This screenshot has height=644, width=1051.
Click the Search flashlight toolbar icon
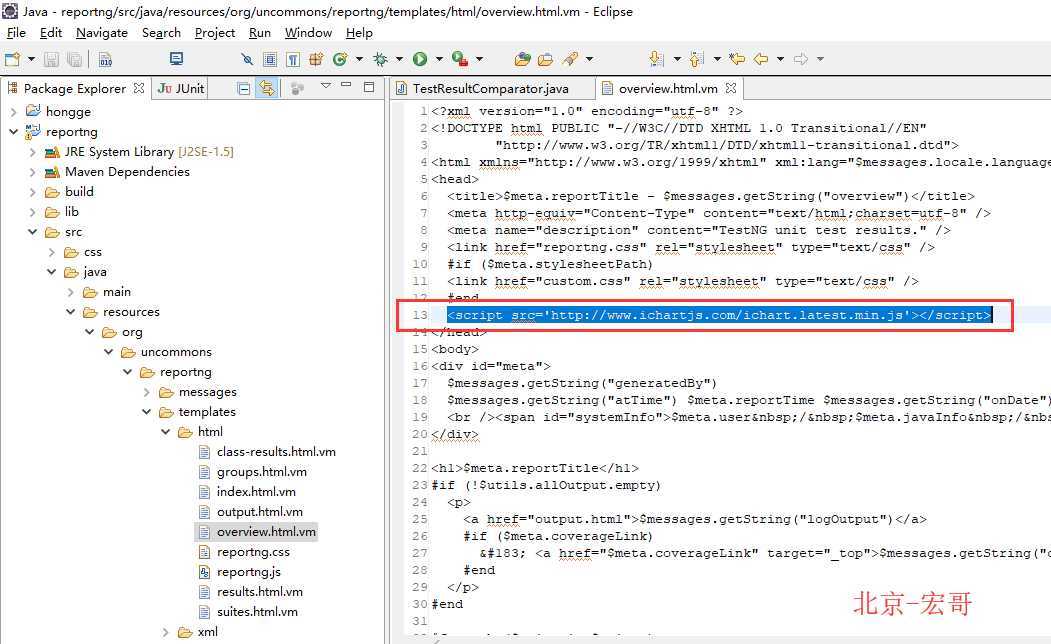pos(570,59)
